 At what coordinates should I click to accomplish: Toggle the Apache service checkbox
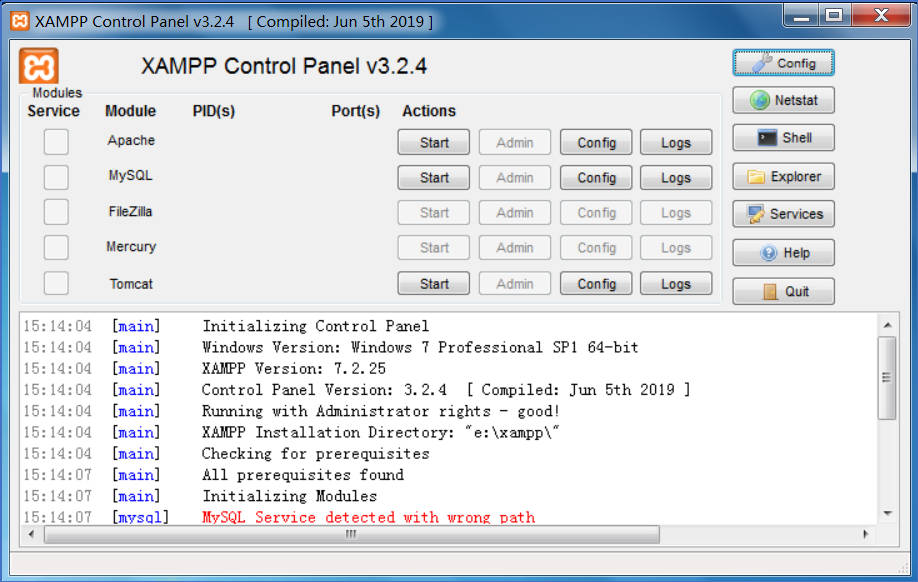[56, 142]
